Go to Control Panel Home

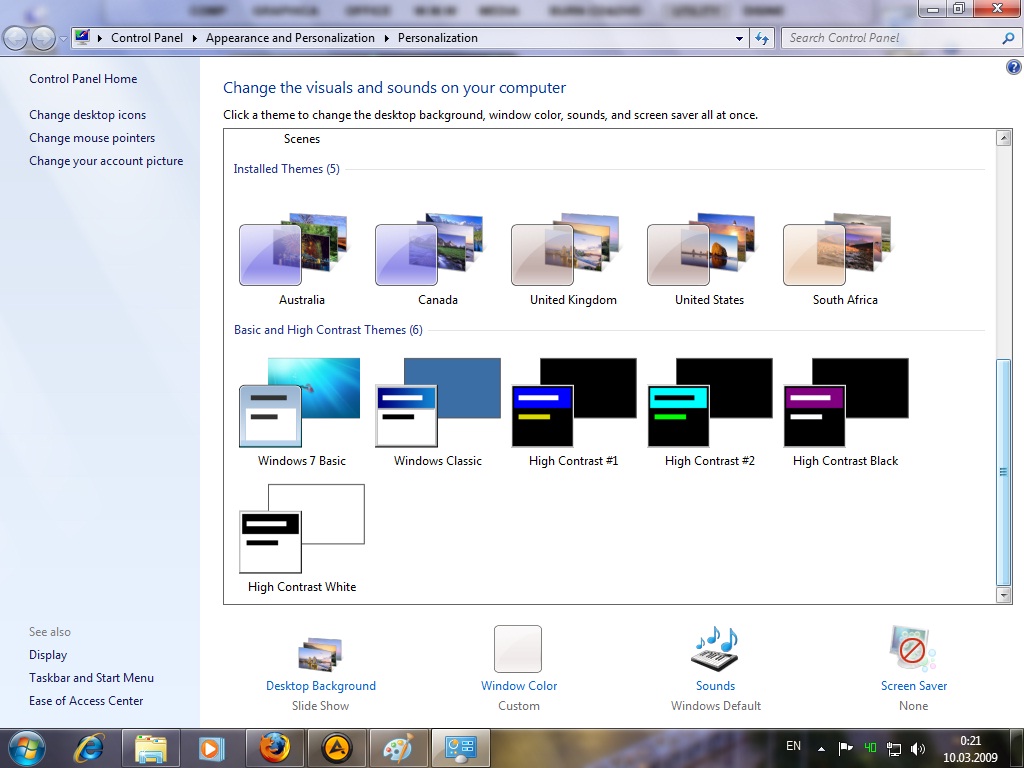[83, 79]
